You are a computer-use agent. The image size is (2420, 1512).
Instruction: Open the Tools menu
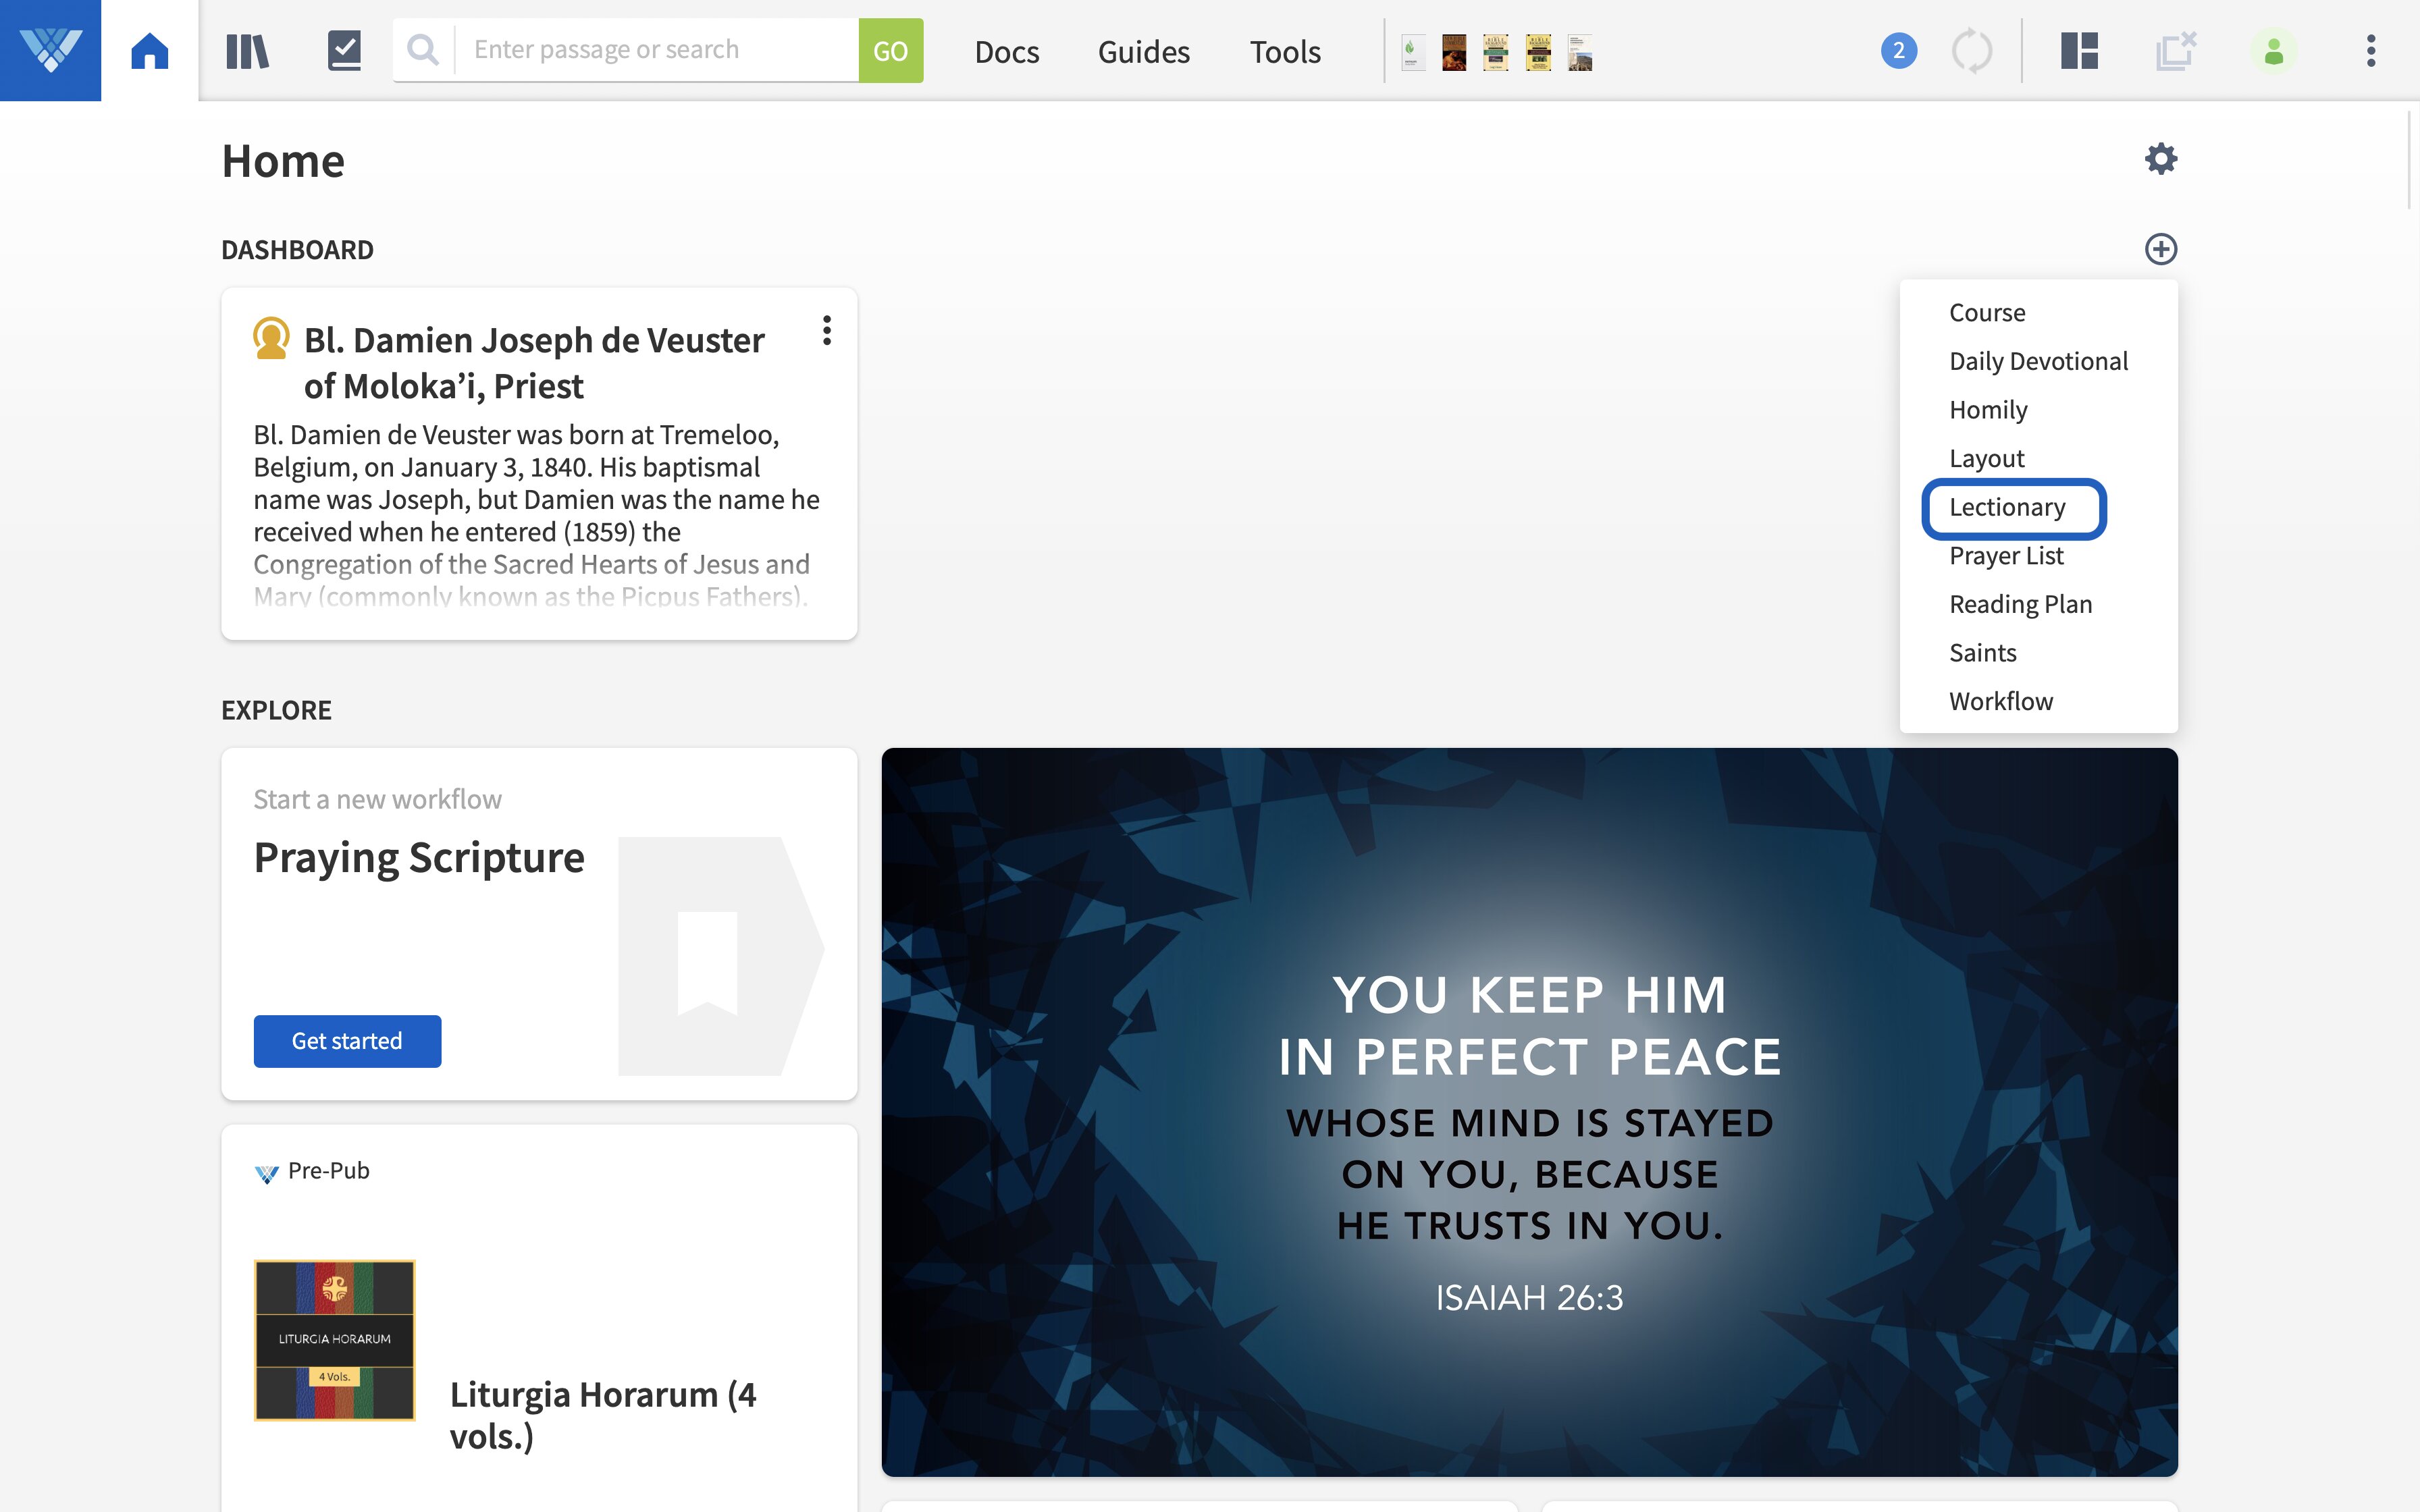1285,52
